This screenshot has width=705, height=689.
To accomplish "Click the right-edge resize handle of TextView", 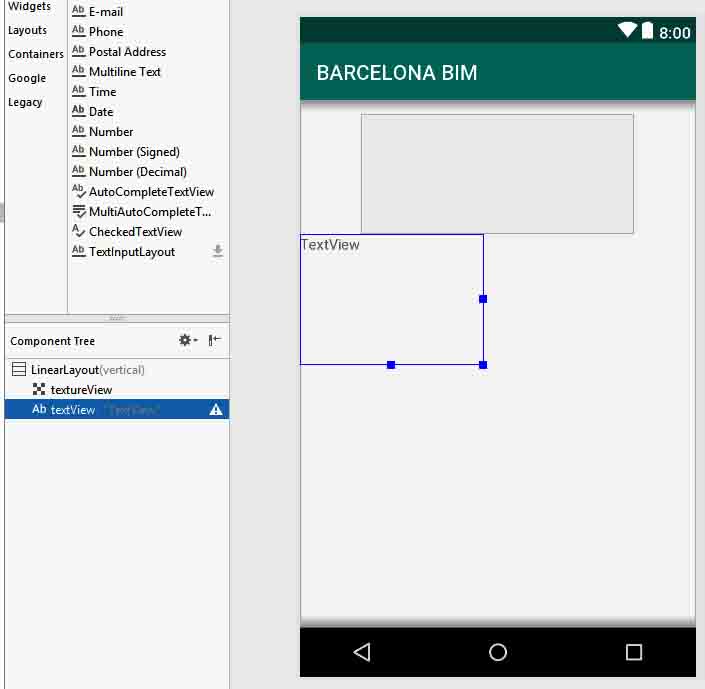I will point(483,299).
